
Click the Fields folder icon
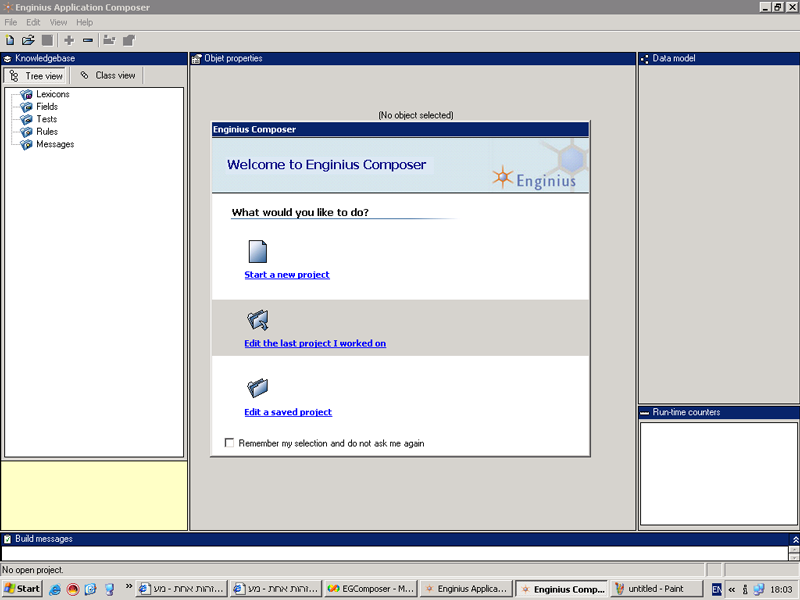[27, 107]
